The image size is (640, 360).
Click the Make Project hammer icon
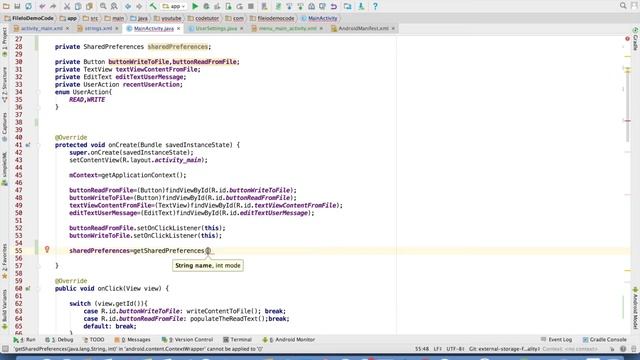(x=153, y=6)
